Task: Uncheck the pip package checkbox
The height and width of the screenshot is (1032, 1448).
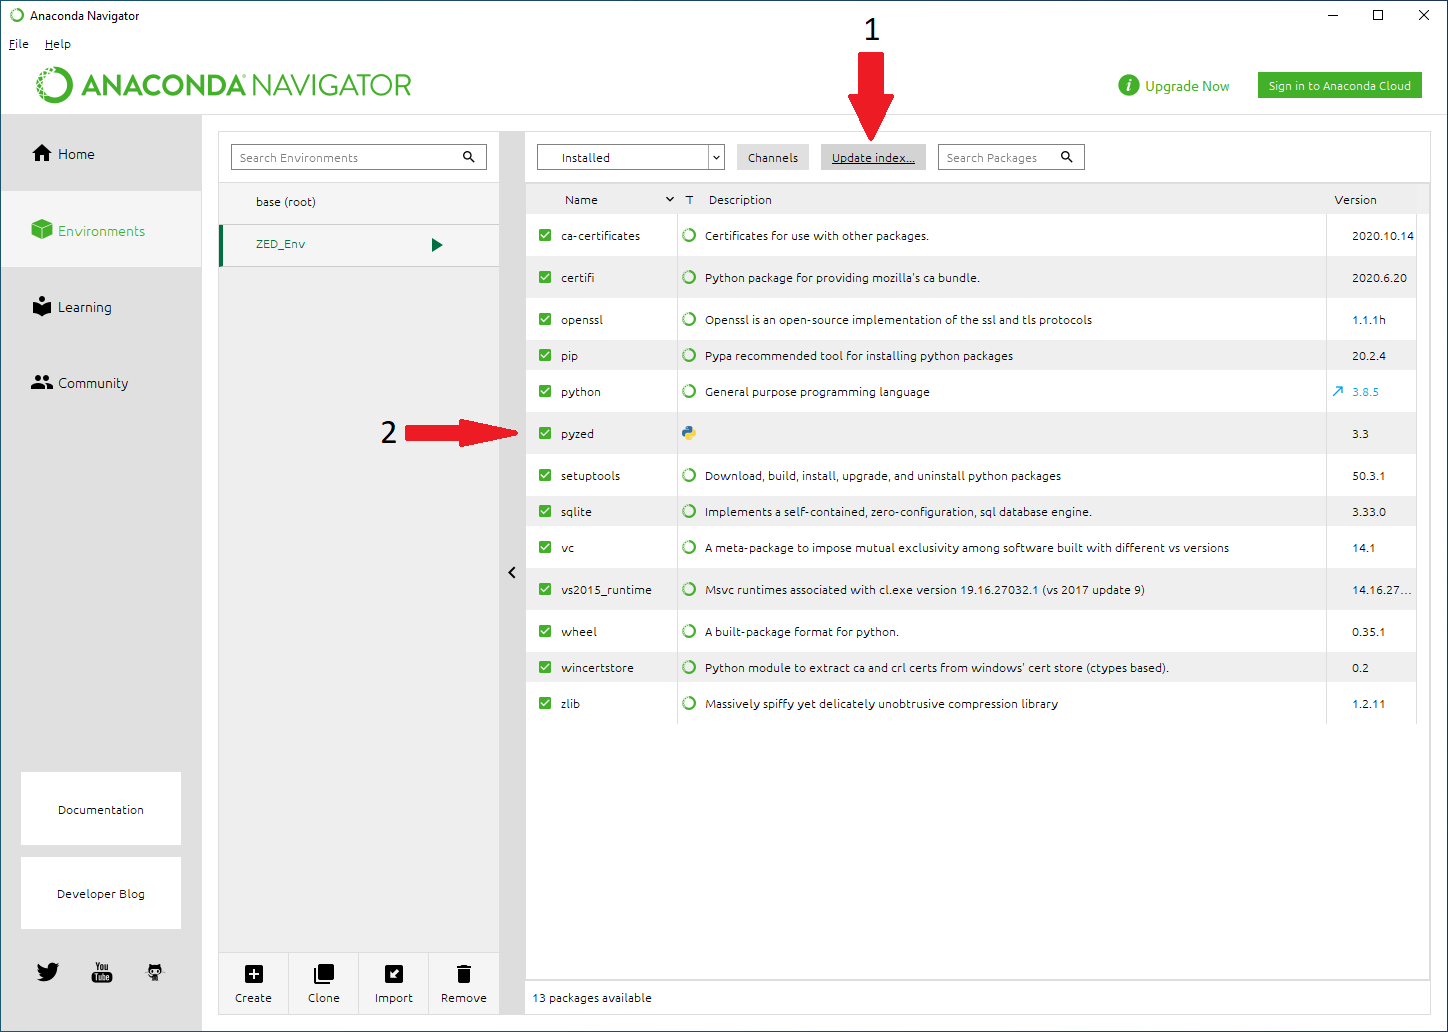Action: [x=545, y=356]
